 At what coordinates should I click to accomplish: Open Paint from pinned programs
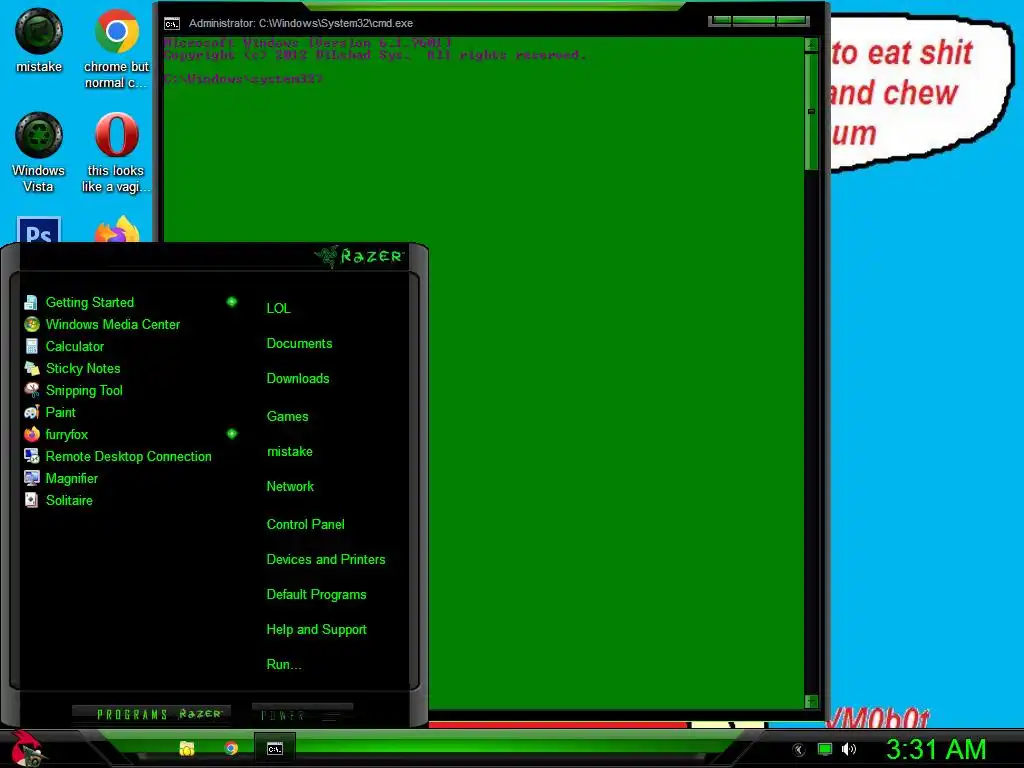coord(131,412)
